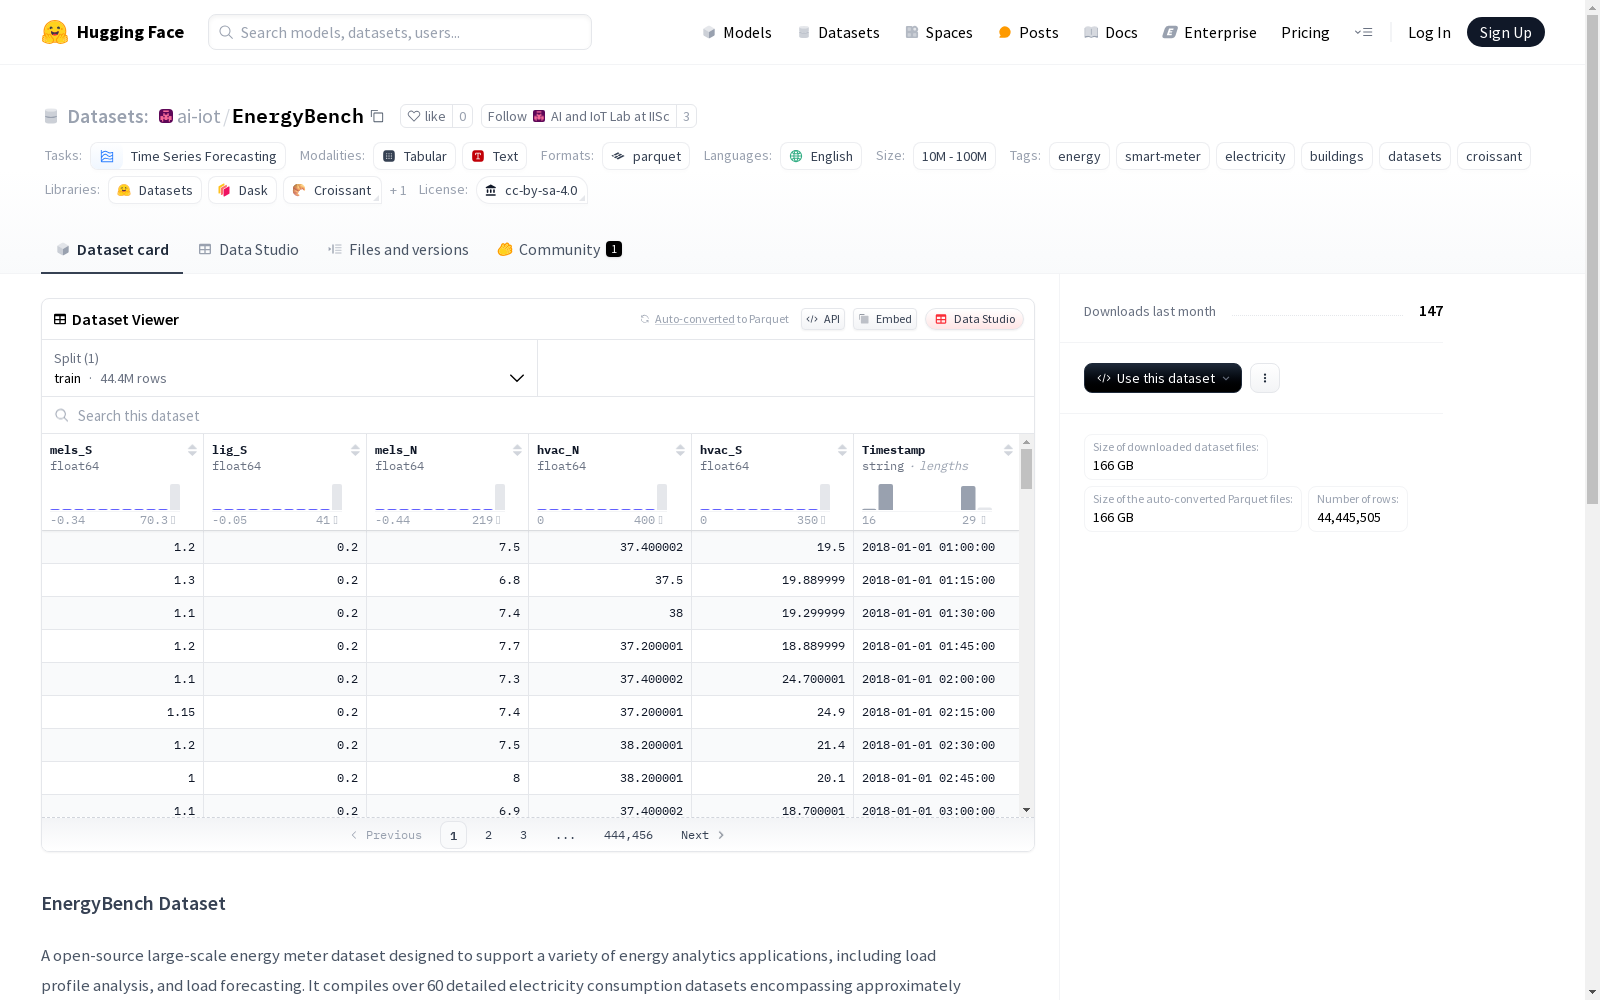Open the three-dot more options button
Screen dimensions: 1600x1000
click(x=1265, y=378)
